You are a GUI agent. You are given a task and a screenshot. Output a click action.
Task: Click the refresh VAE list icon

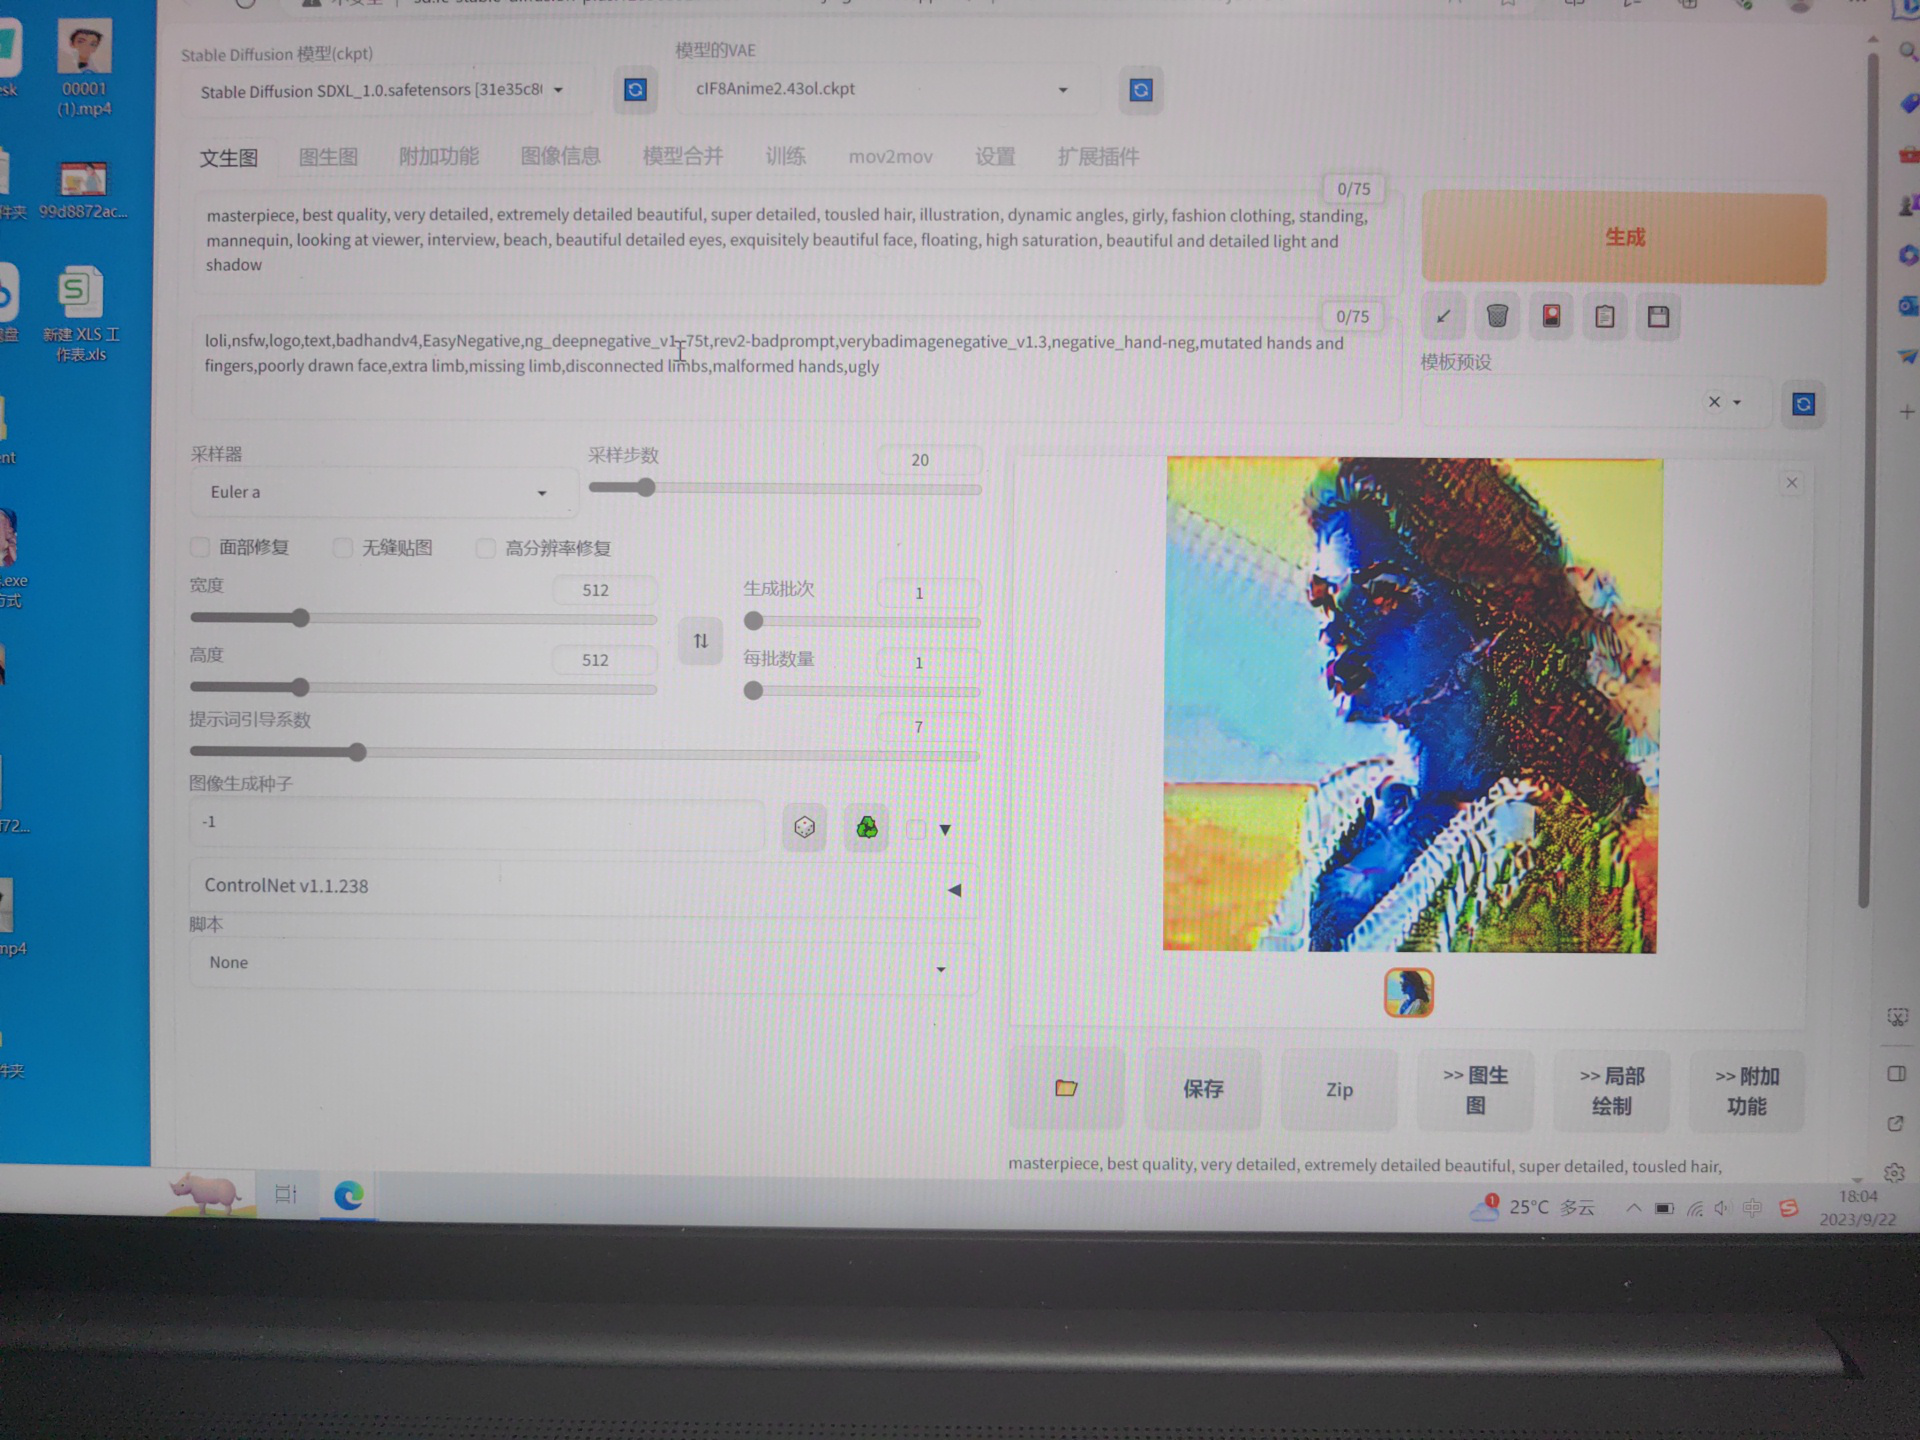(x=1140, y=91)
